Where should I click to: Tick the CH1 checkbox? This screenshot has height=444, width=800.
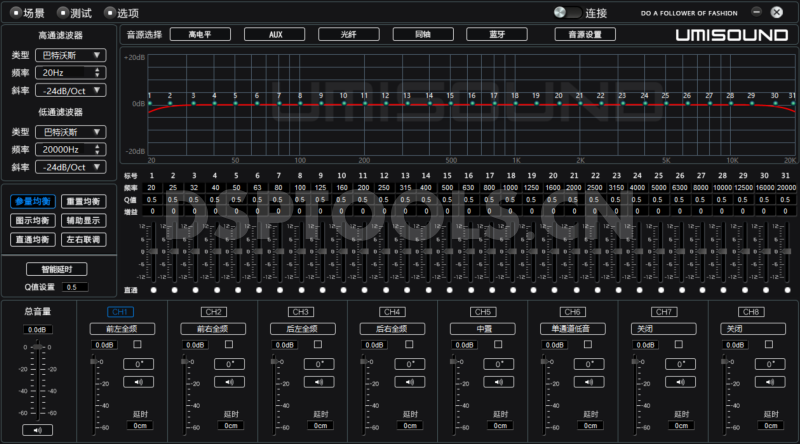137,344
